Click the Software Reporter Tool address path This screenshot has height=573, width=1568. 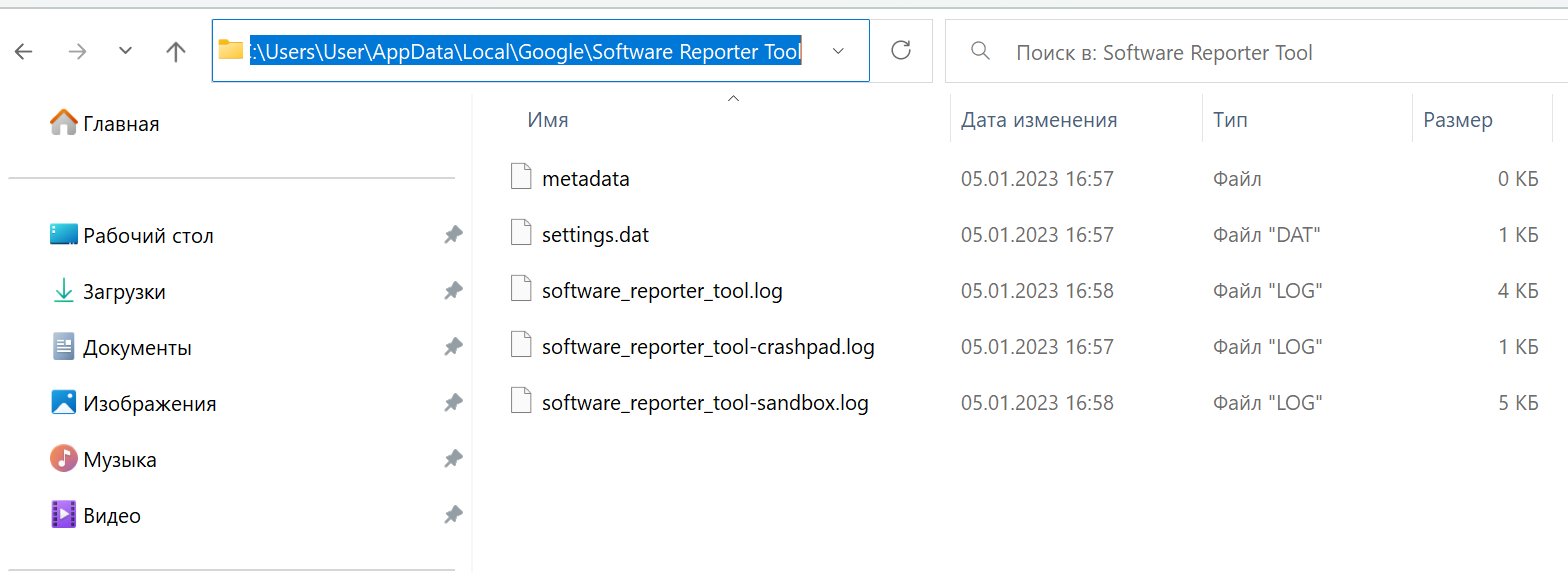[x=526, y=51]
